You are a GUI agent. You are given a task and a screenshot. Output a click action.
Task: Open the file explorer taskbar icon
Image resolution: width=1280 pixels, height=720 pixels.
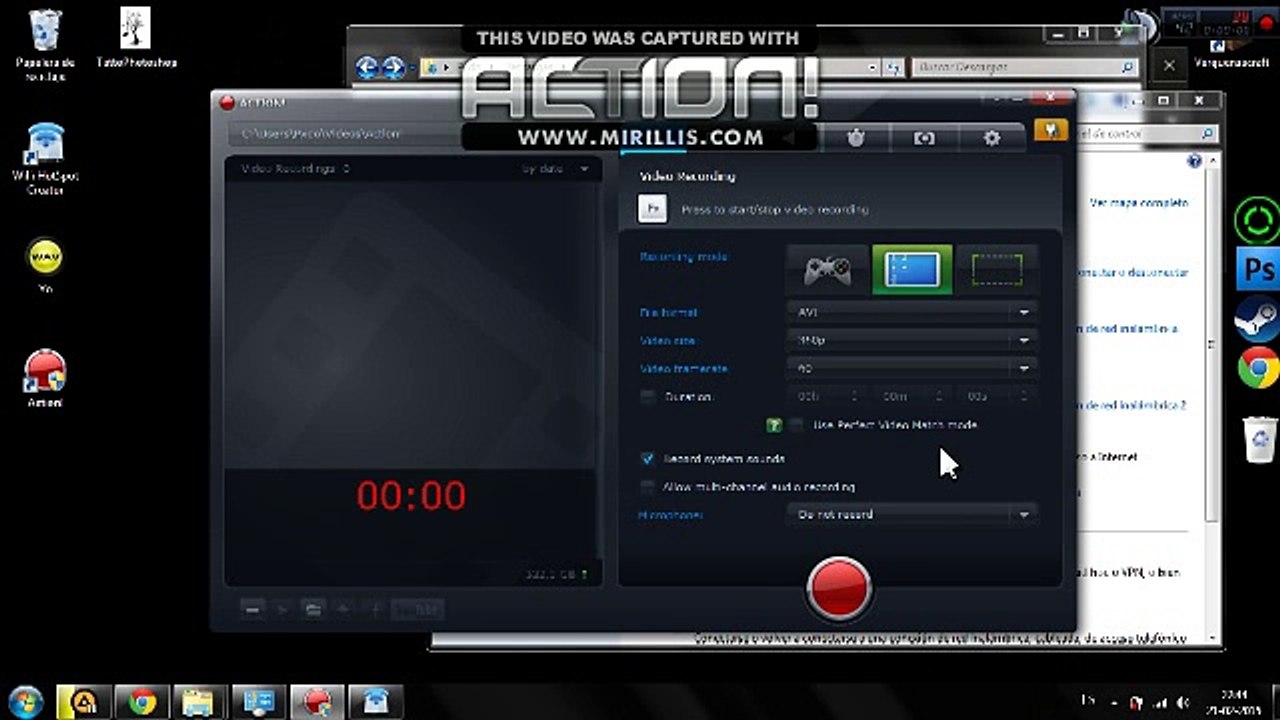[x=200, y=701]
